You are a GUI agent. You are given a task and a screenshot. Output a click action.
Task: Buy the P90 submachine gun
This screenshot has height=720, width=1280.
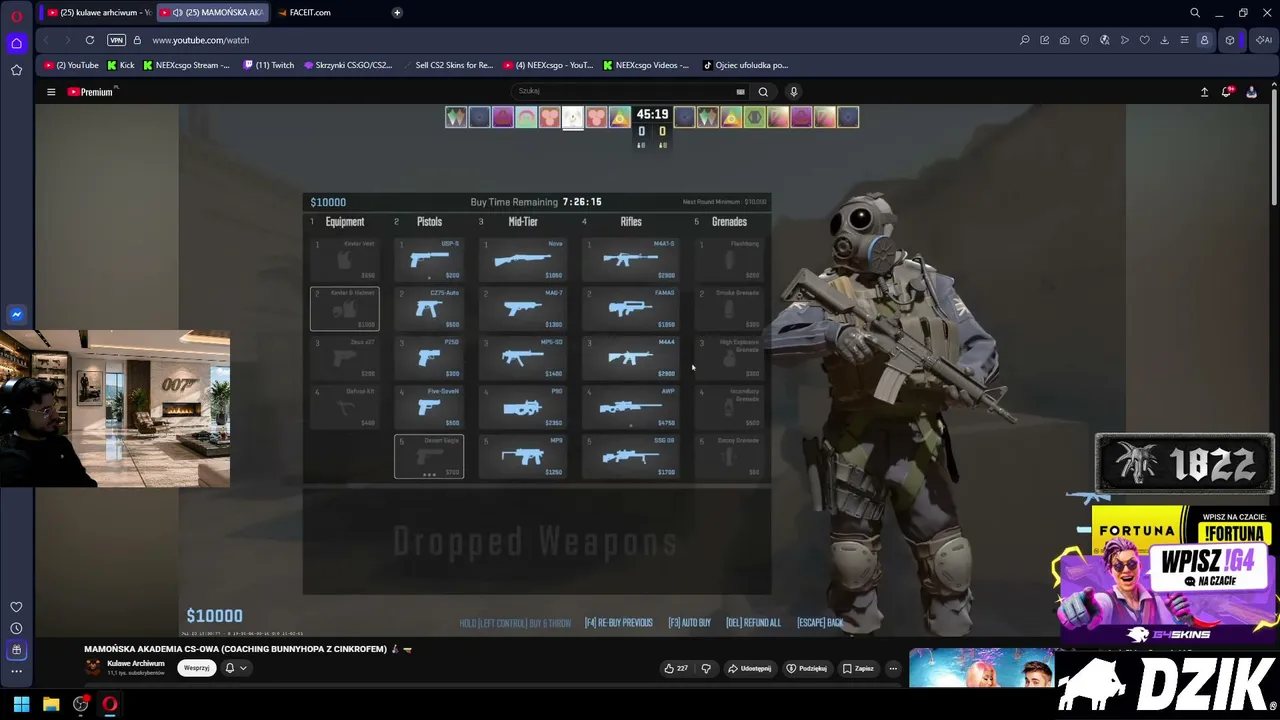pos(522,407)
